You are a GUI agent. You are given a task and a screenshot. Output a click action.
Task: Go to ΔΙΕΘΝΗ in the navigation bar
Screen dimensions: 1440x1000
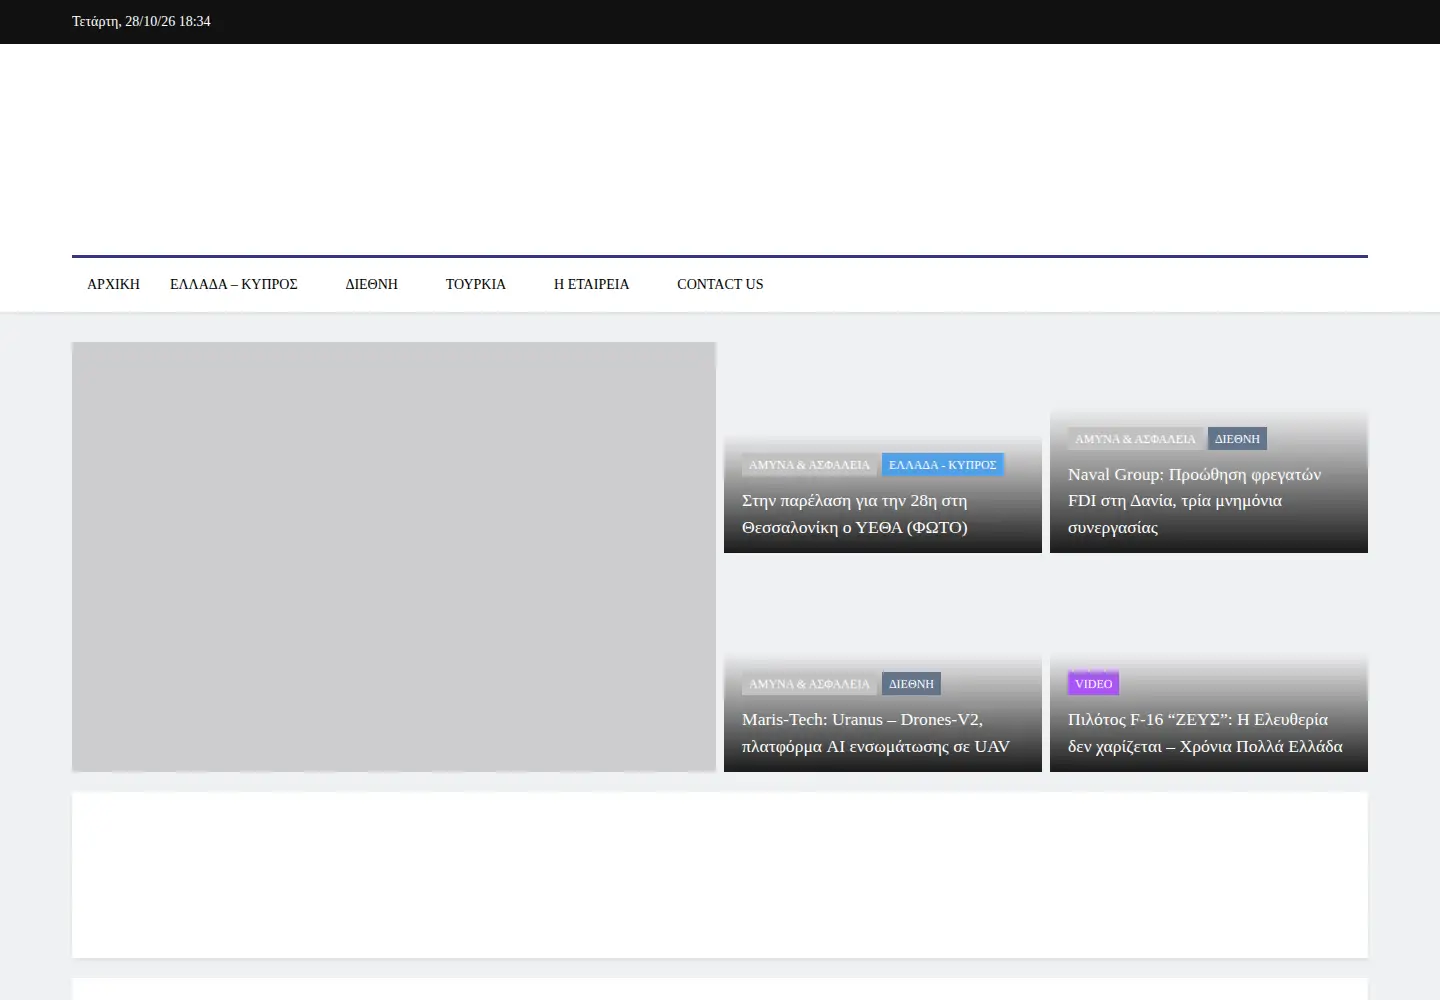coord(372,284)
